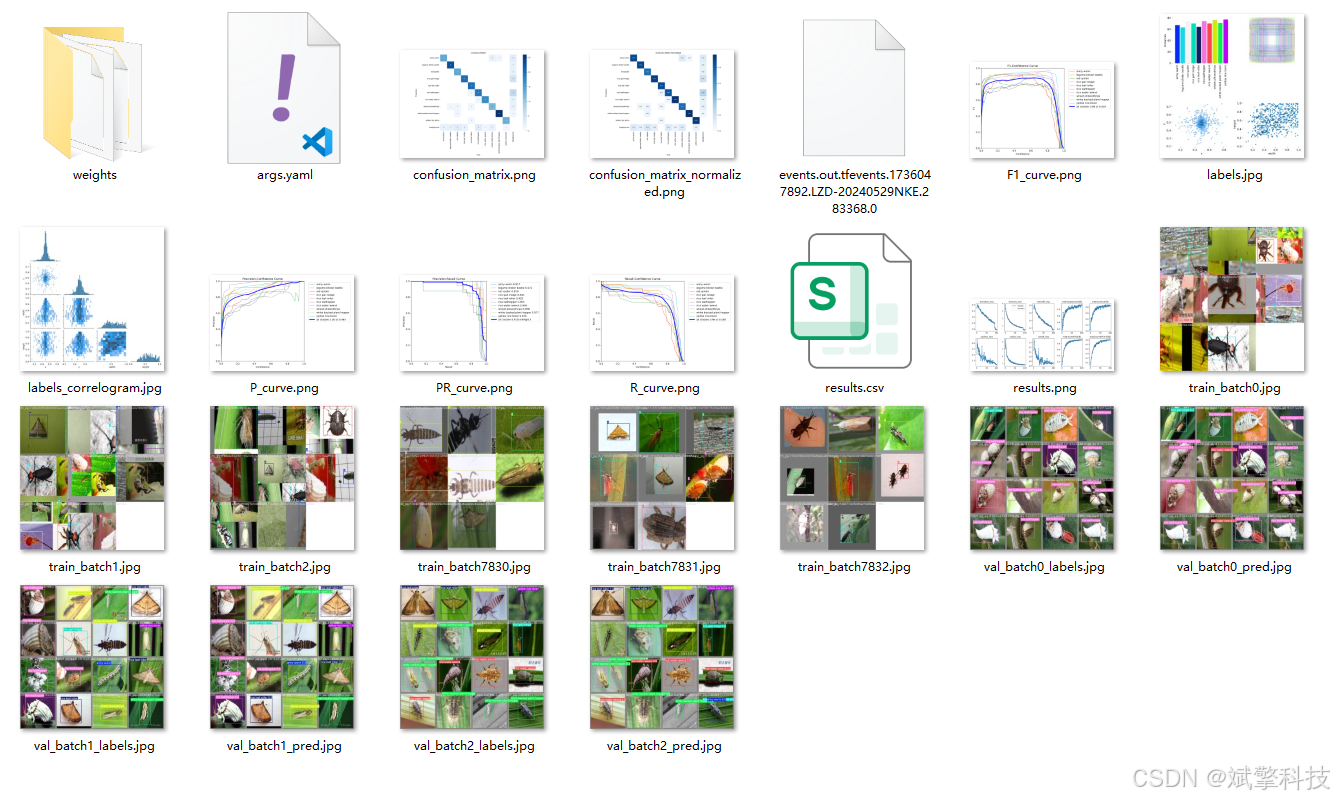
Task: Select the labels.jpg thumbnail
Action: [x=1234, y=85]
